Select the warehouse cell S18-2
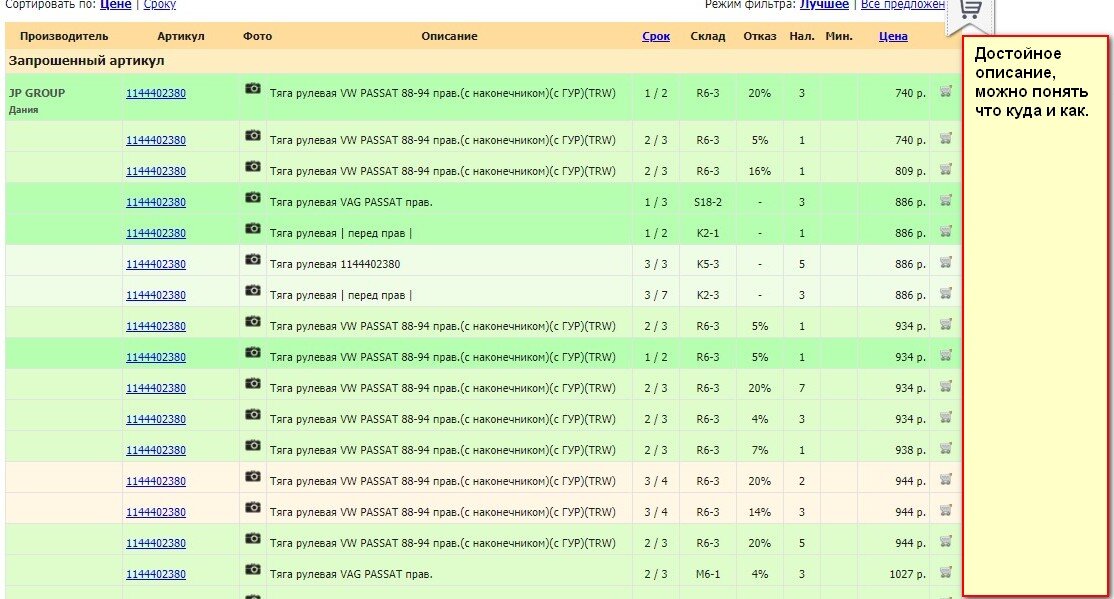Screen dimensions: 1114x599 (708, 203)
